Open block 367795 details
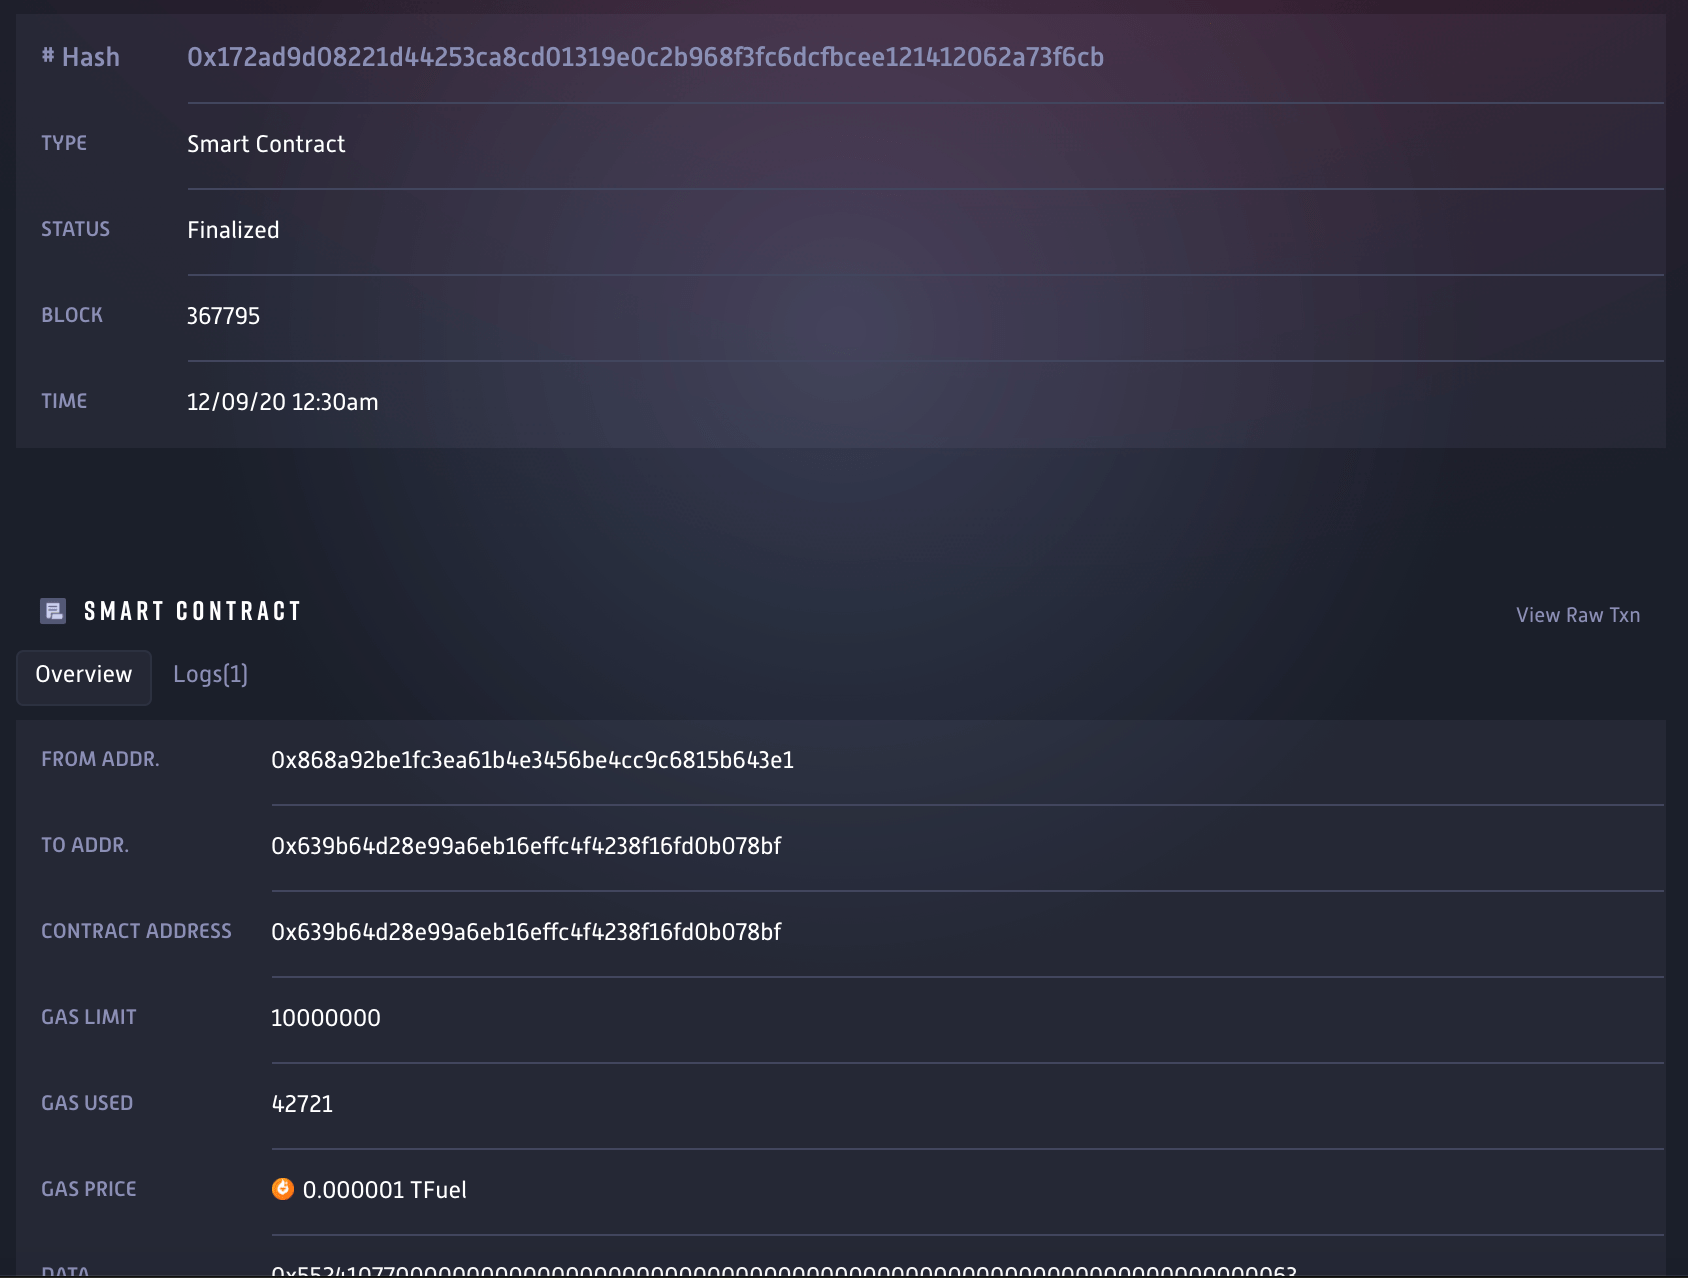Image resolution: width=1688 pixels, height=1278 pixels. click(x=223, y=316)
